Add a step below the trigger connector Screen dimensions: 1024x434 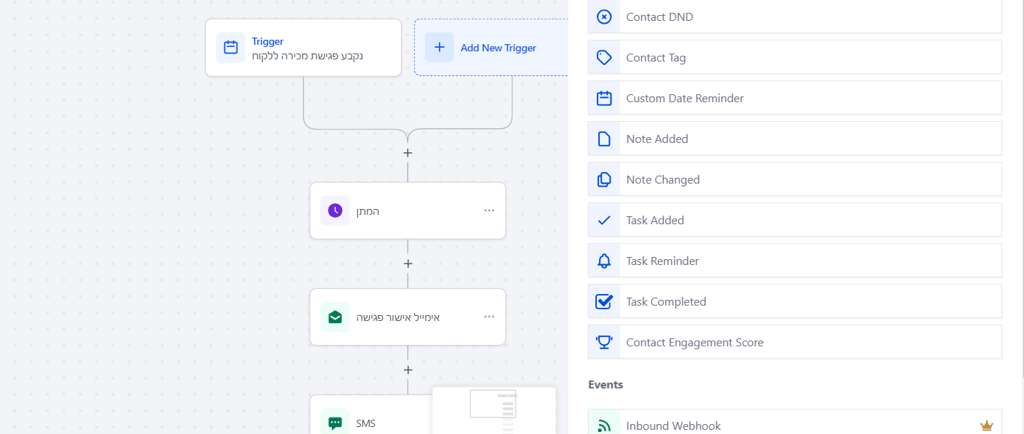(x=408, y=153)
